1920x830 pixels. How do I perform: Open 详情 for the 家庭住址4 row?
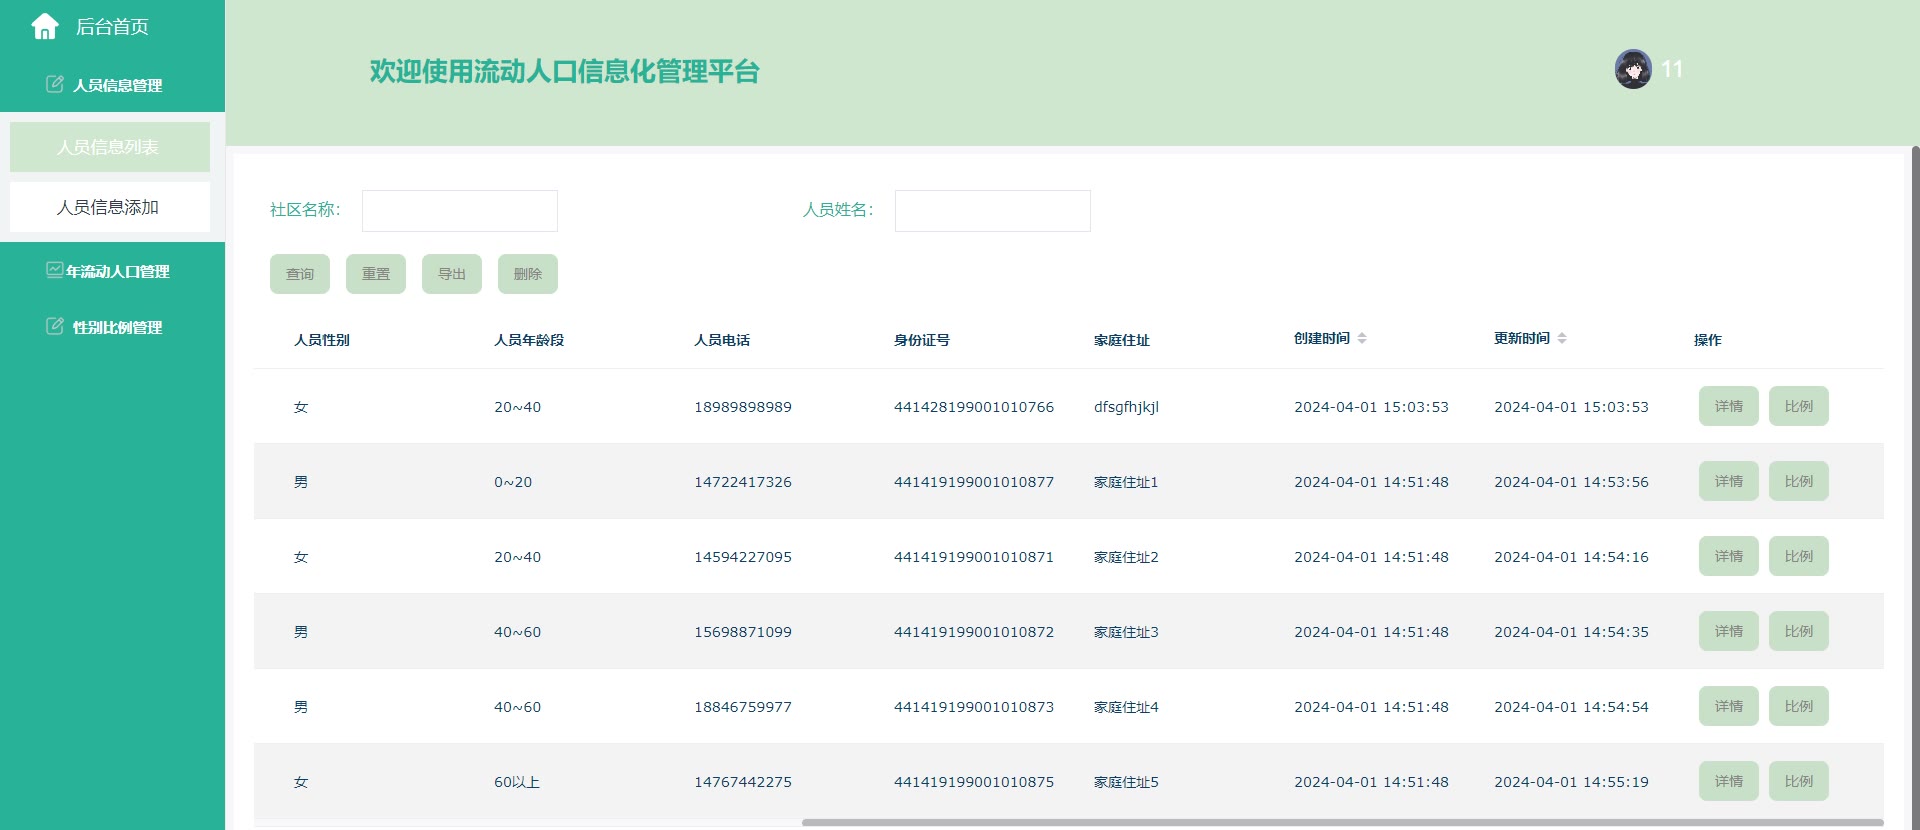click(1729, 706)
